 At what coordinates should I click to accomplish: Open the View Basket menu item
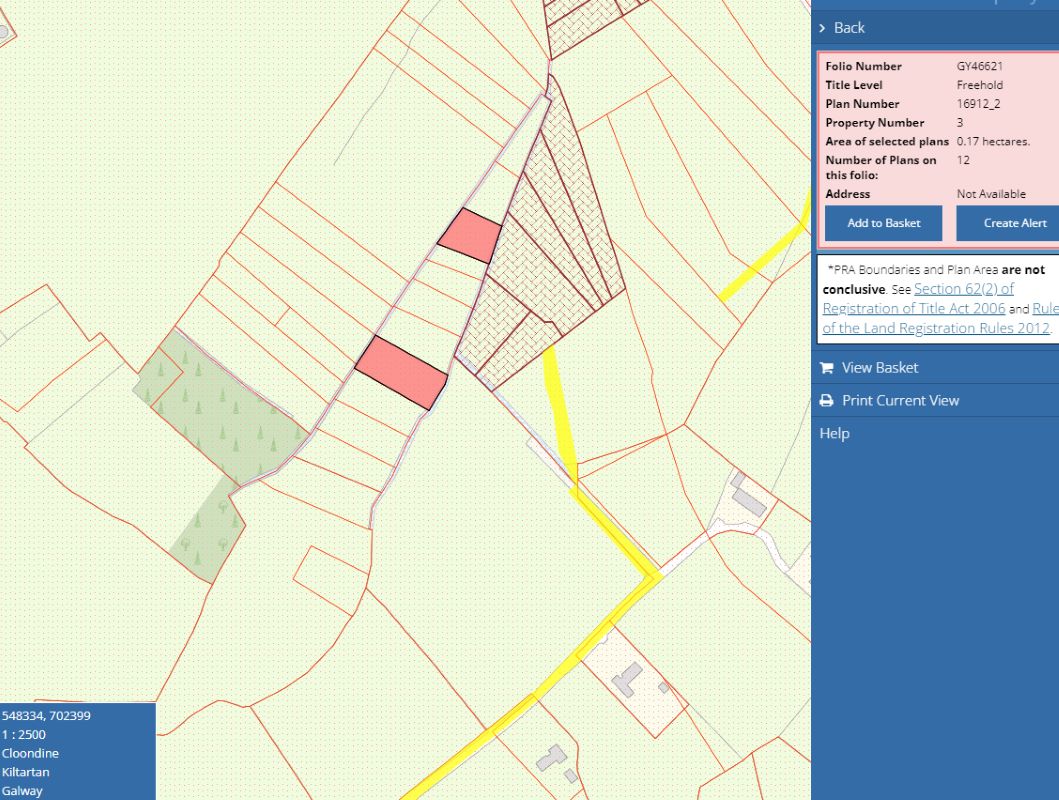pos(879,368)
